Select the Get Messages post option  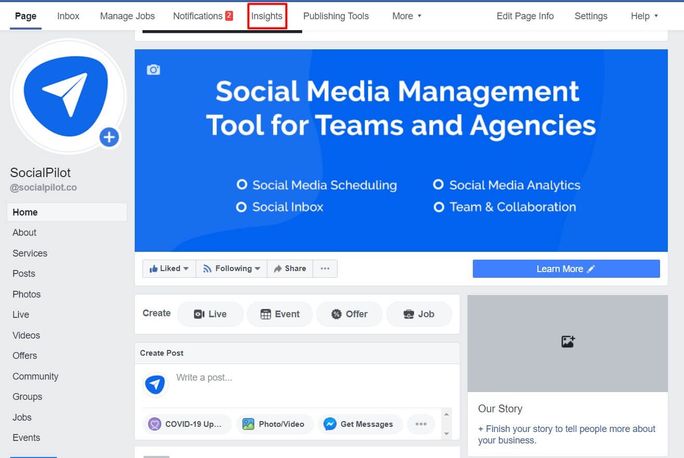[359, 424]
